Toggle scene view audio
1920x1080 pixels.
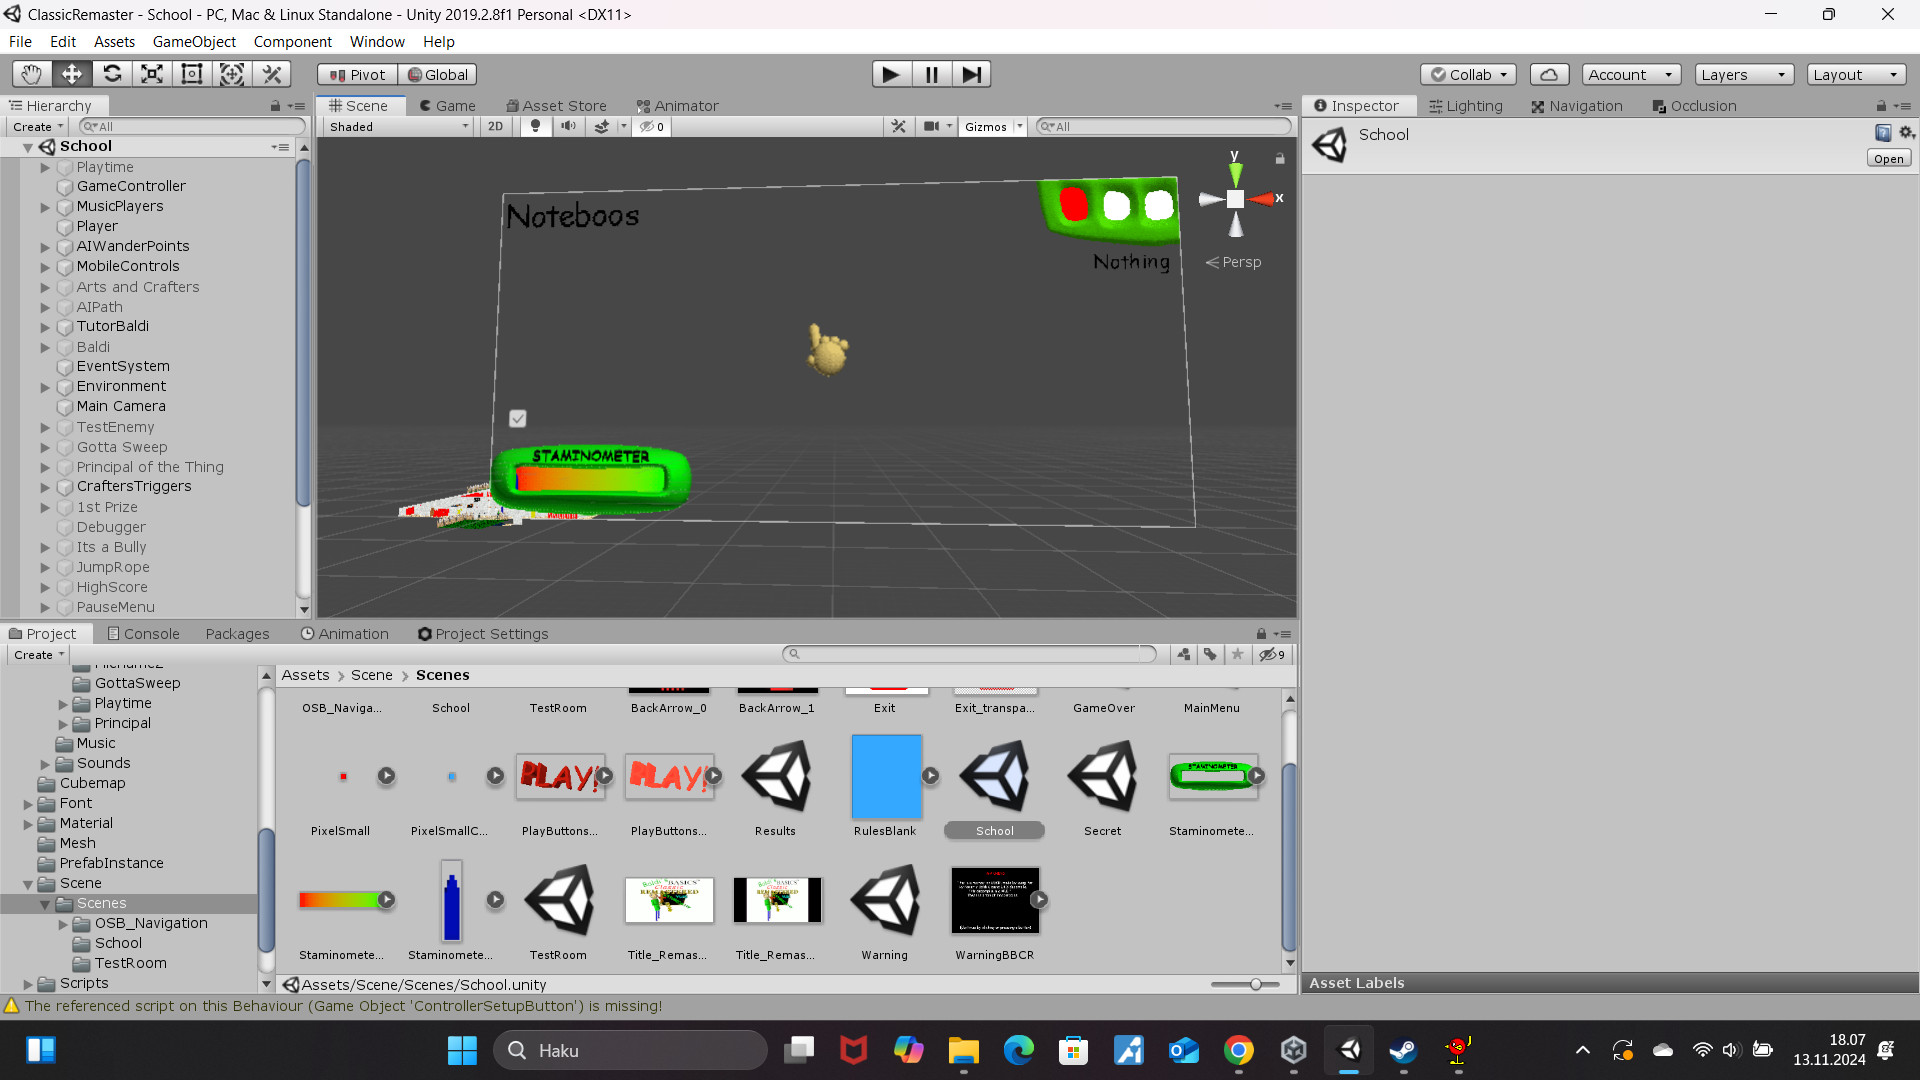tap(569, 126)
